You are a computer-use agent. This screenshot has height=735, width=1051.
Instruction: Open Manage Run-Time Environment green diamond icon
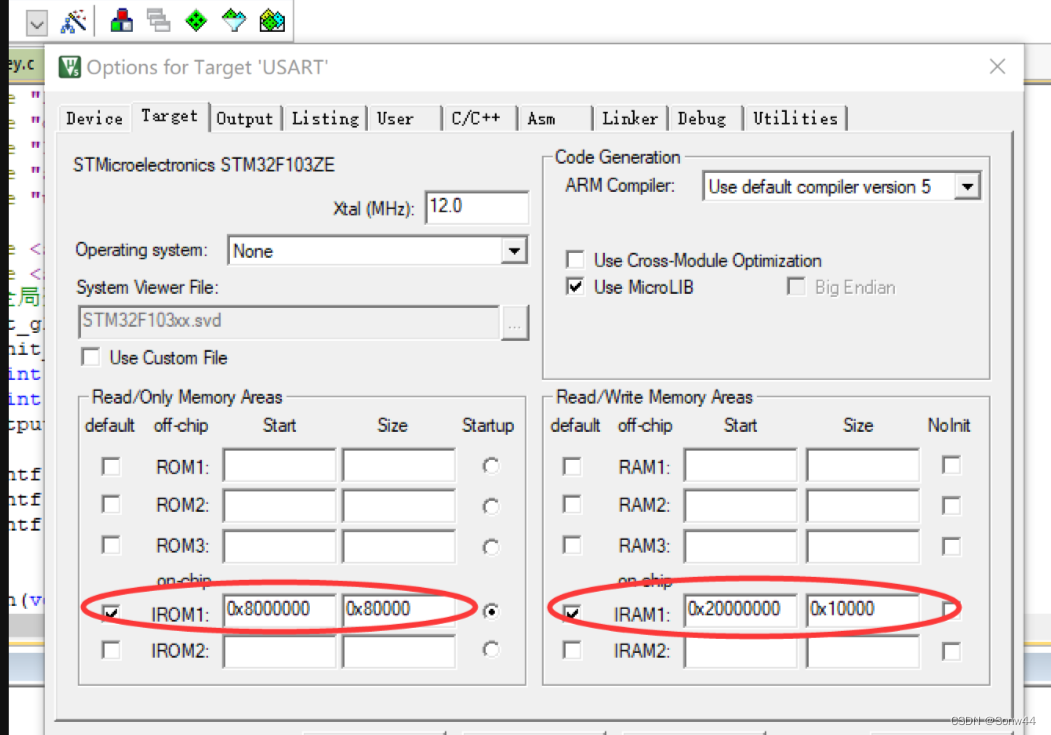(x=196, y=21)
